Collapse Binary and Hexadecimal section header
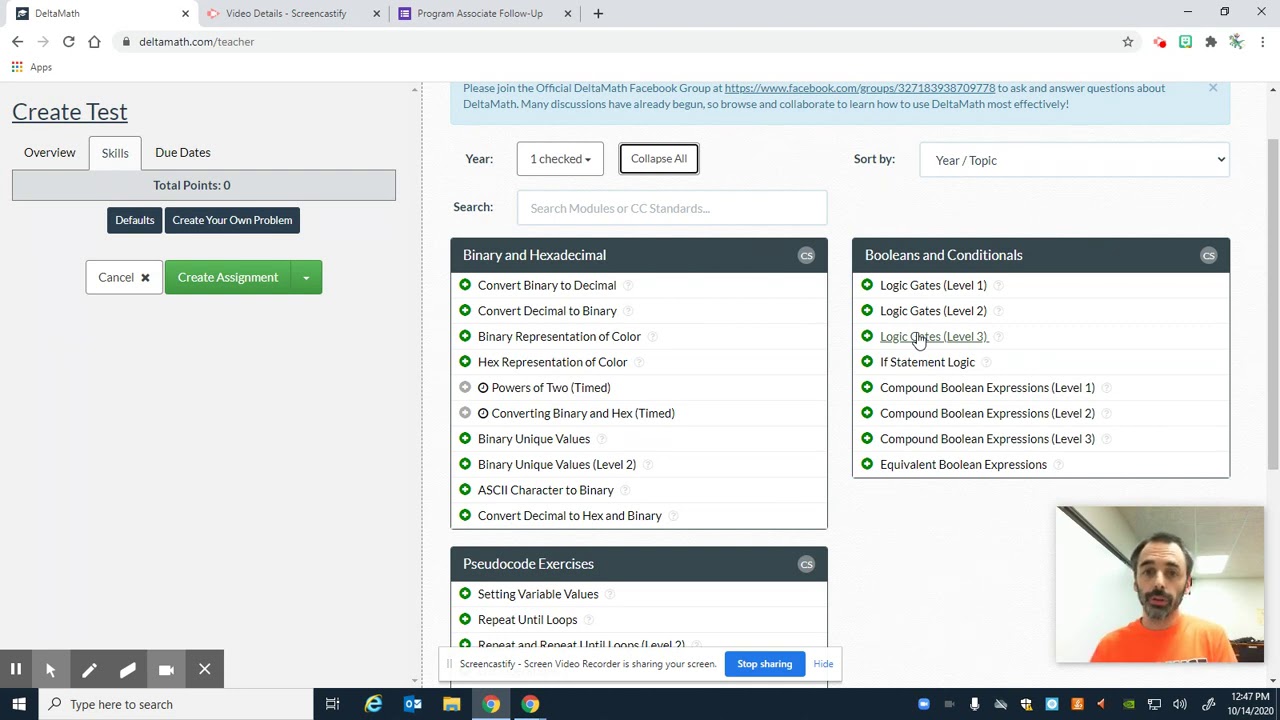The image size is (1280, 720). (639, 255)
